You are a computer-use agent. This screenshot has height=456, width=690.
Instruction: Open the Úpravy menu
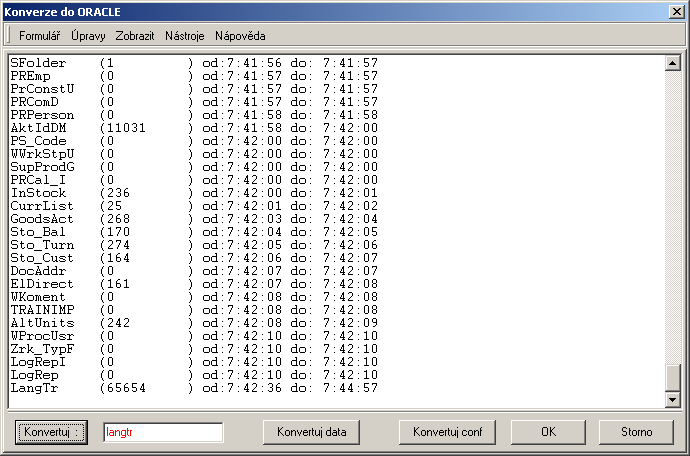(88, 36)
